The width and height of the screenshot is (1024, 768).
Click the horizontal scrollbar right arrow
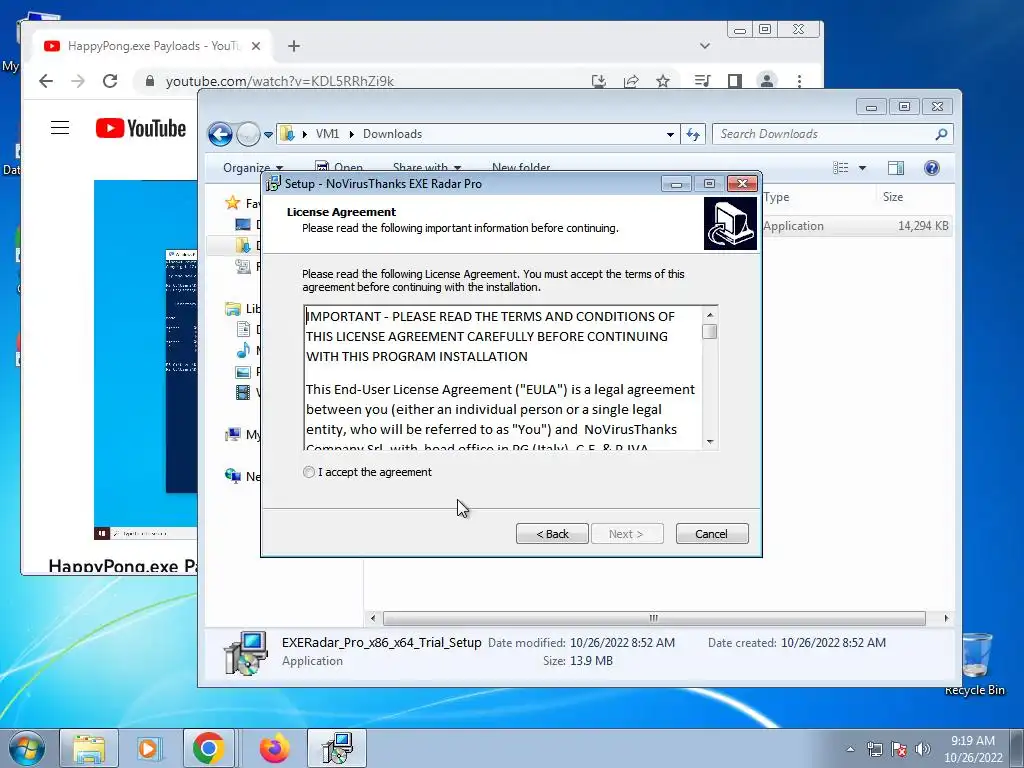pyautogui.click(x=946, y=618)
